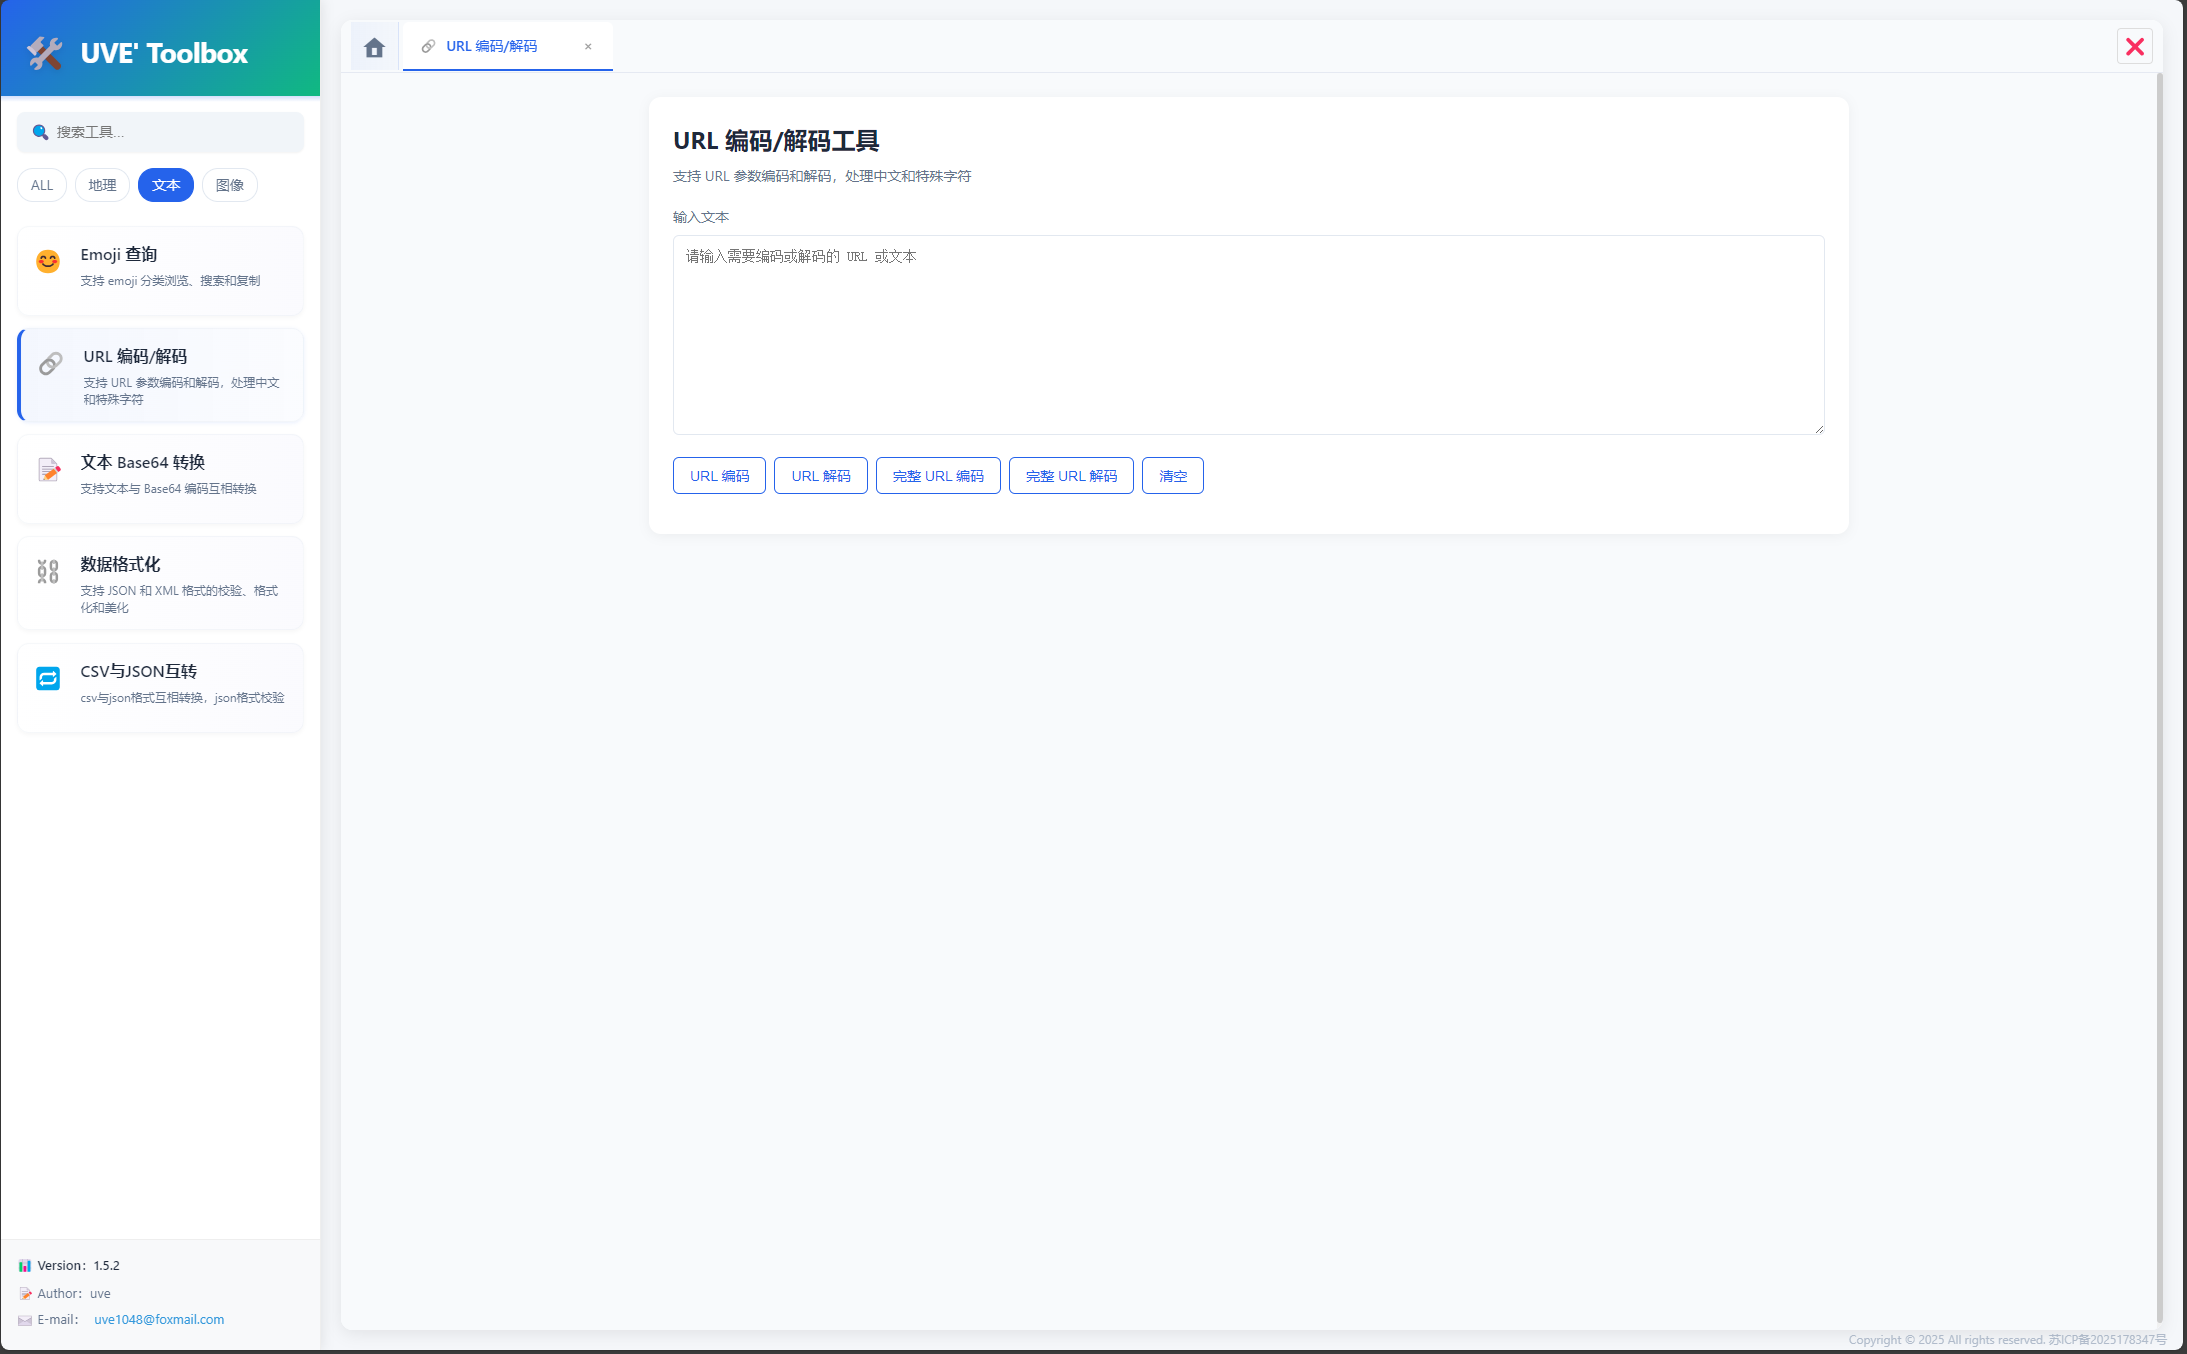Enable the ALL category filter
Viewport: 2187px width, 1354px height.
41,185
